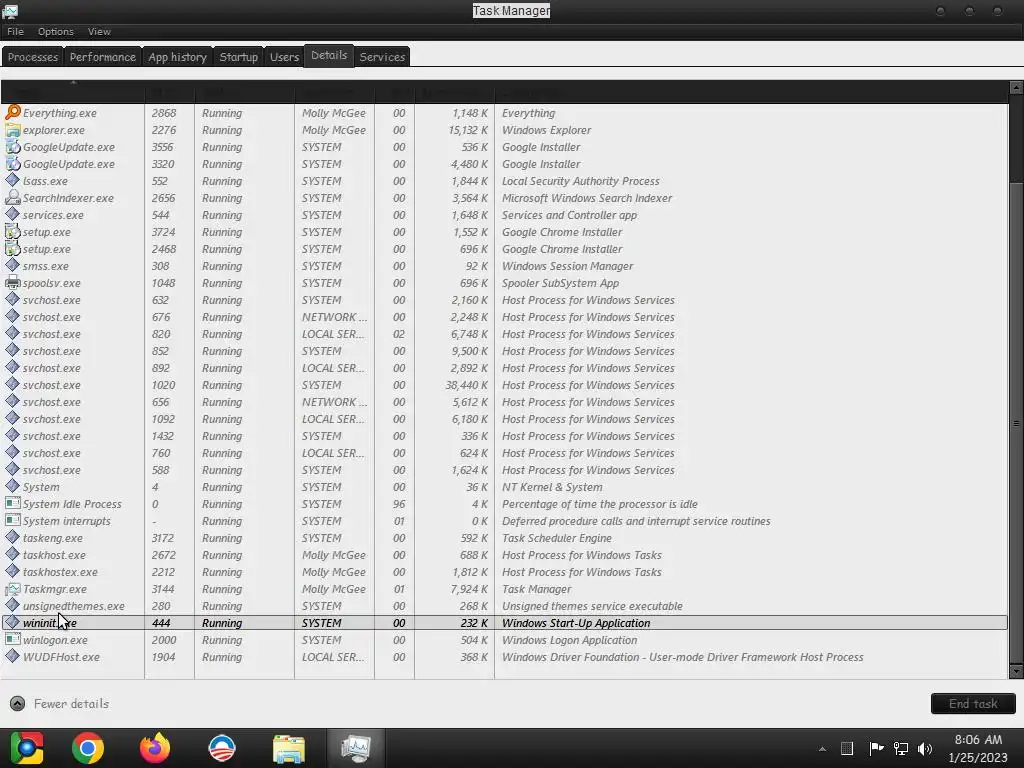The image size is (1024, 768).
Task: Click the vertical scrollbar thumb
Action: 1016,423
